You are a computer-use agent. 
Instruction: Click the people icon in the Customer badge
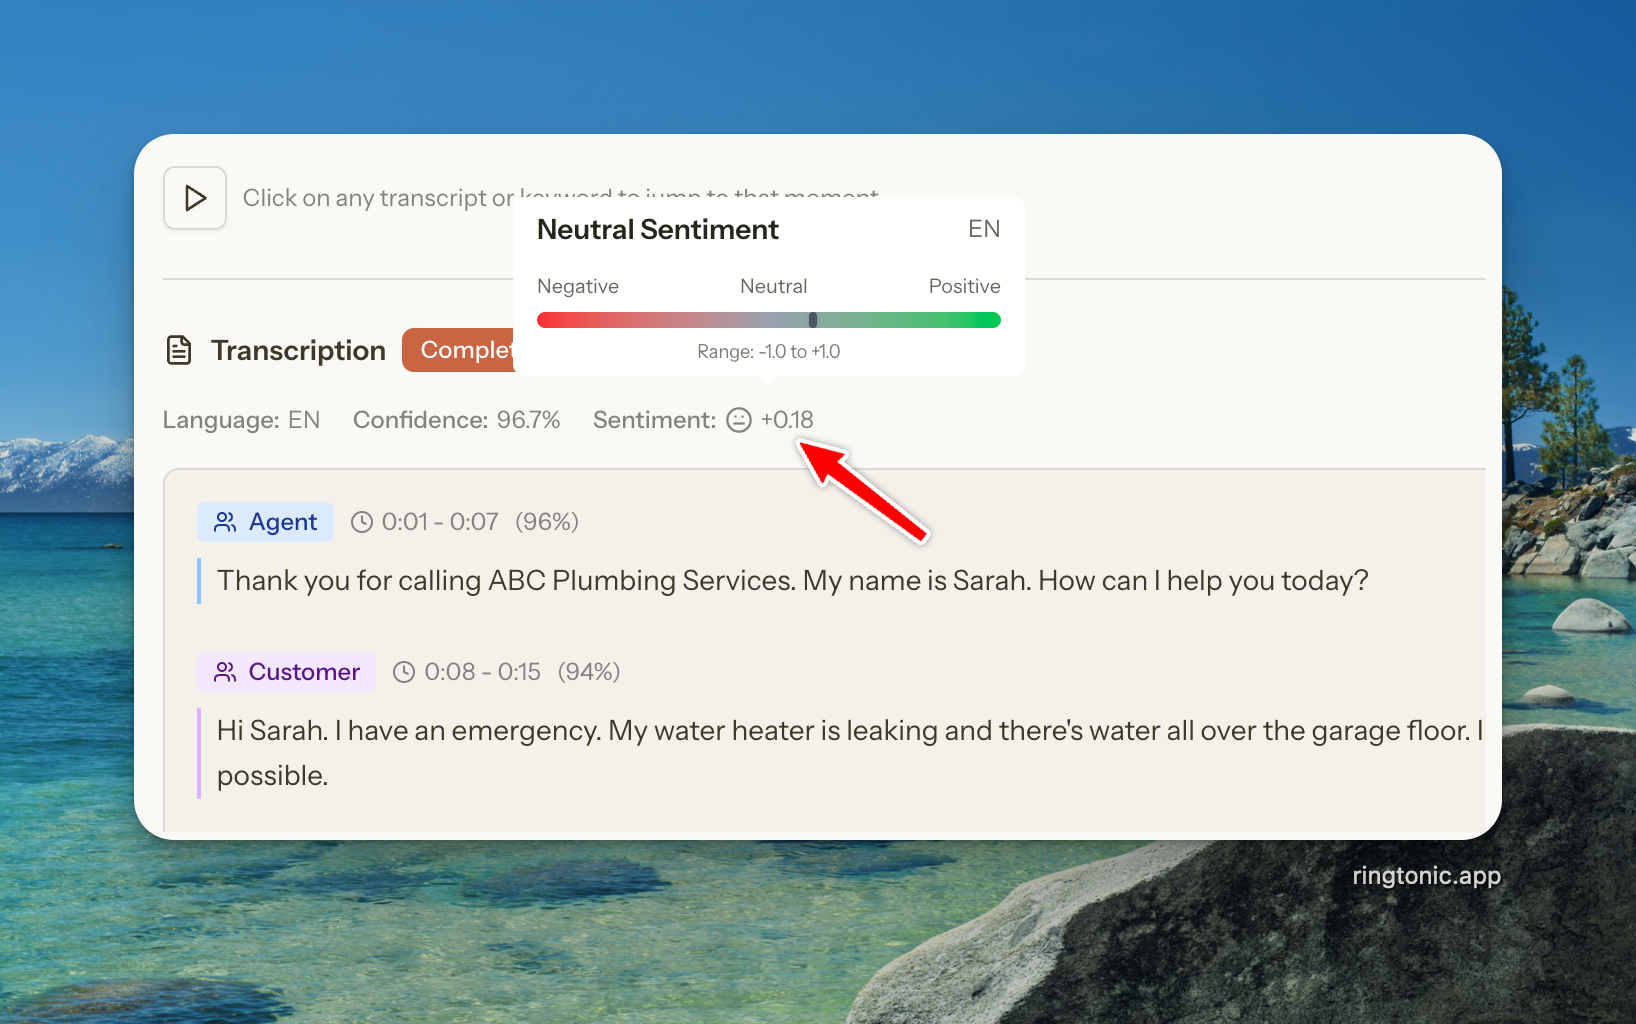[x=225, y=672]
